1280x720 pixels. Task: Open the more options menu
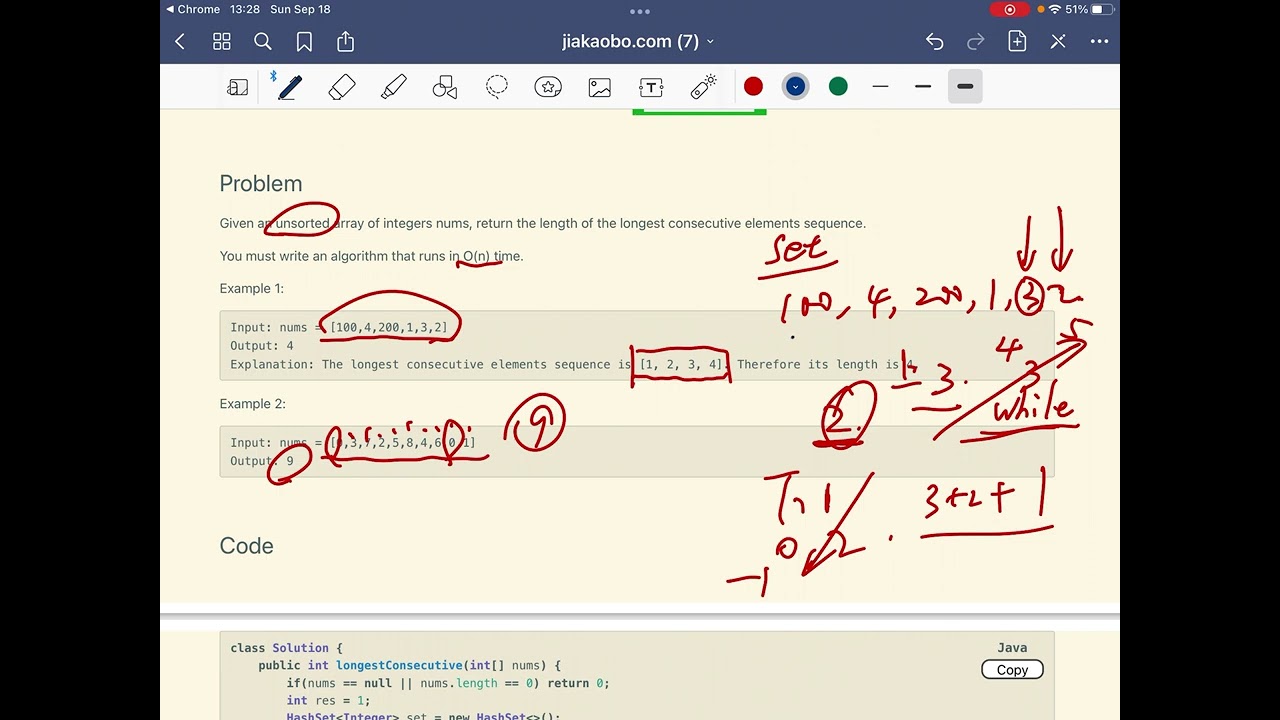pyautogui.click(x=1099, y=42)
